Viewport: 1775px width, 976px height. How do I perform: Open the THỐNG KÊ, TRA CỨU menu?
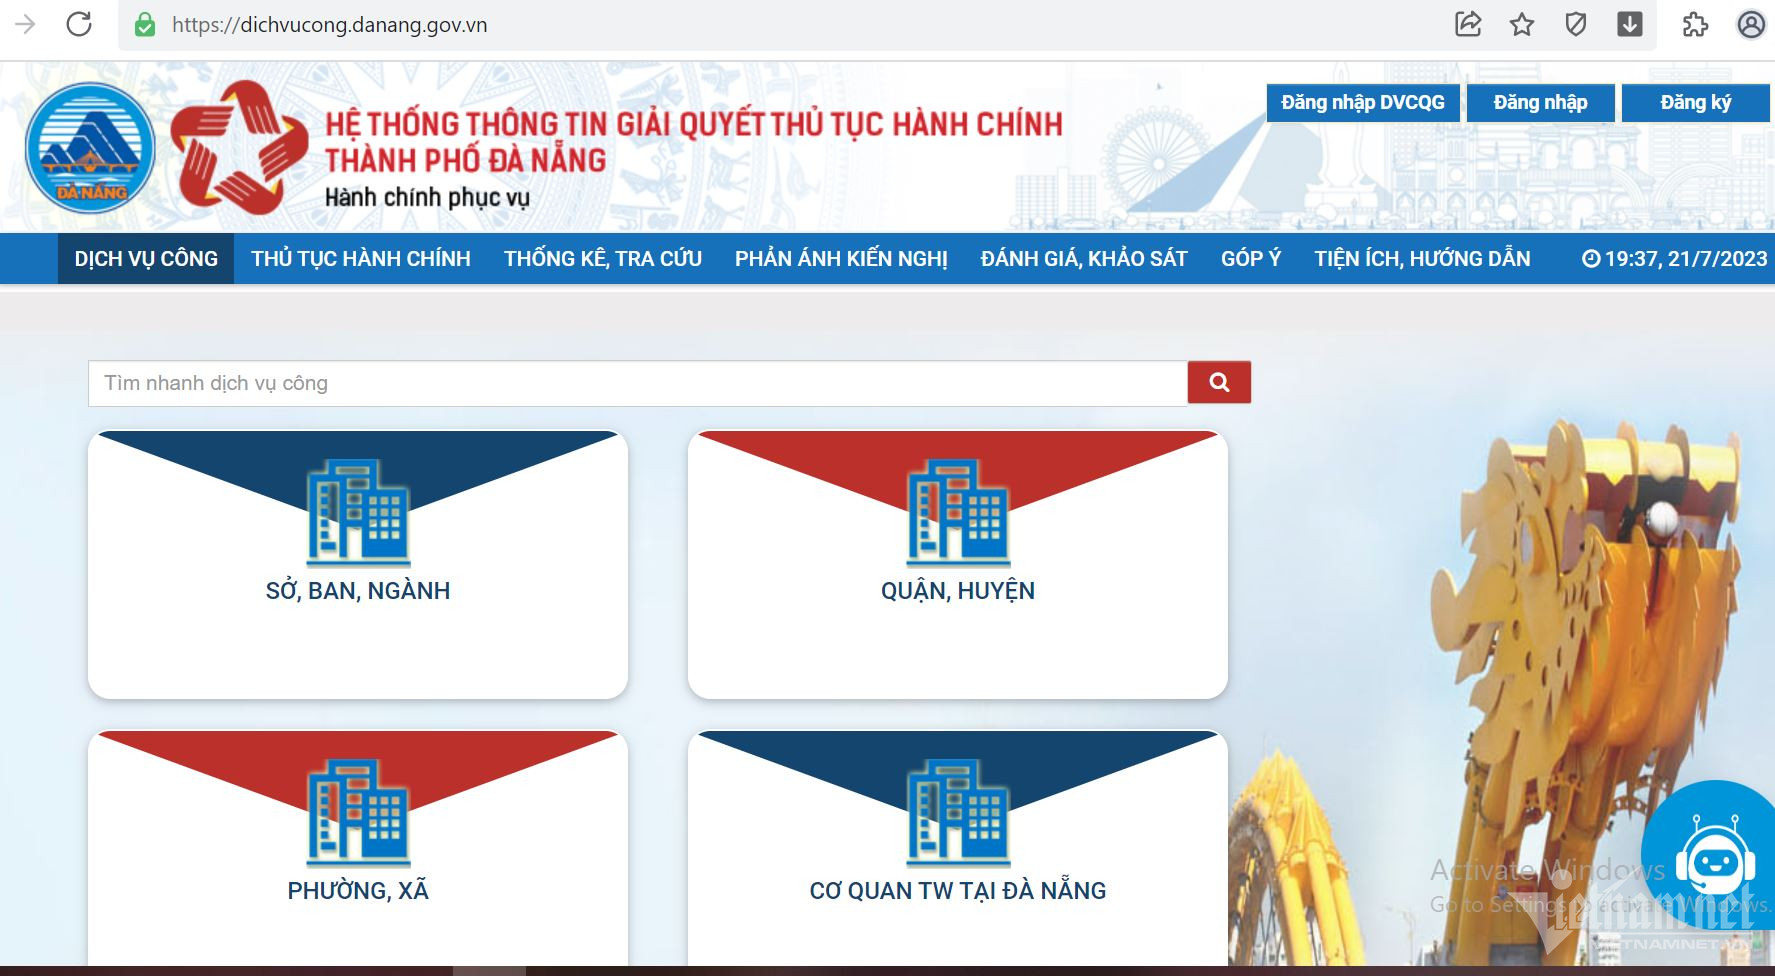click(x=603, y=259)
